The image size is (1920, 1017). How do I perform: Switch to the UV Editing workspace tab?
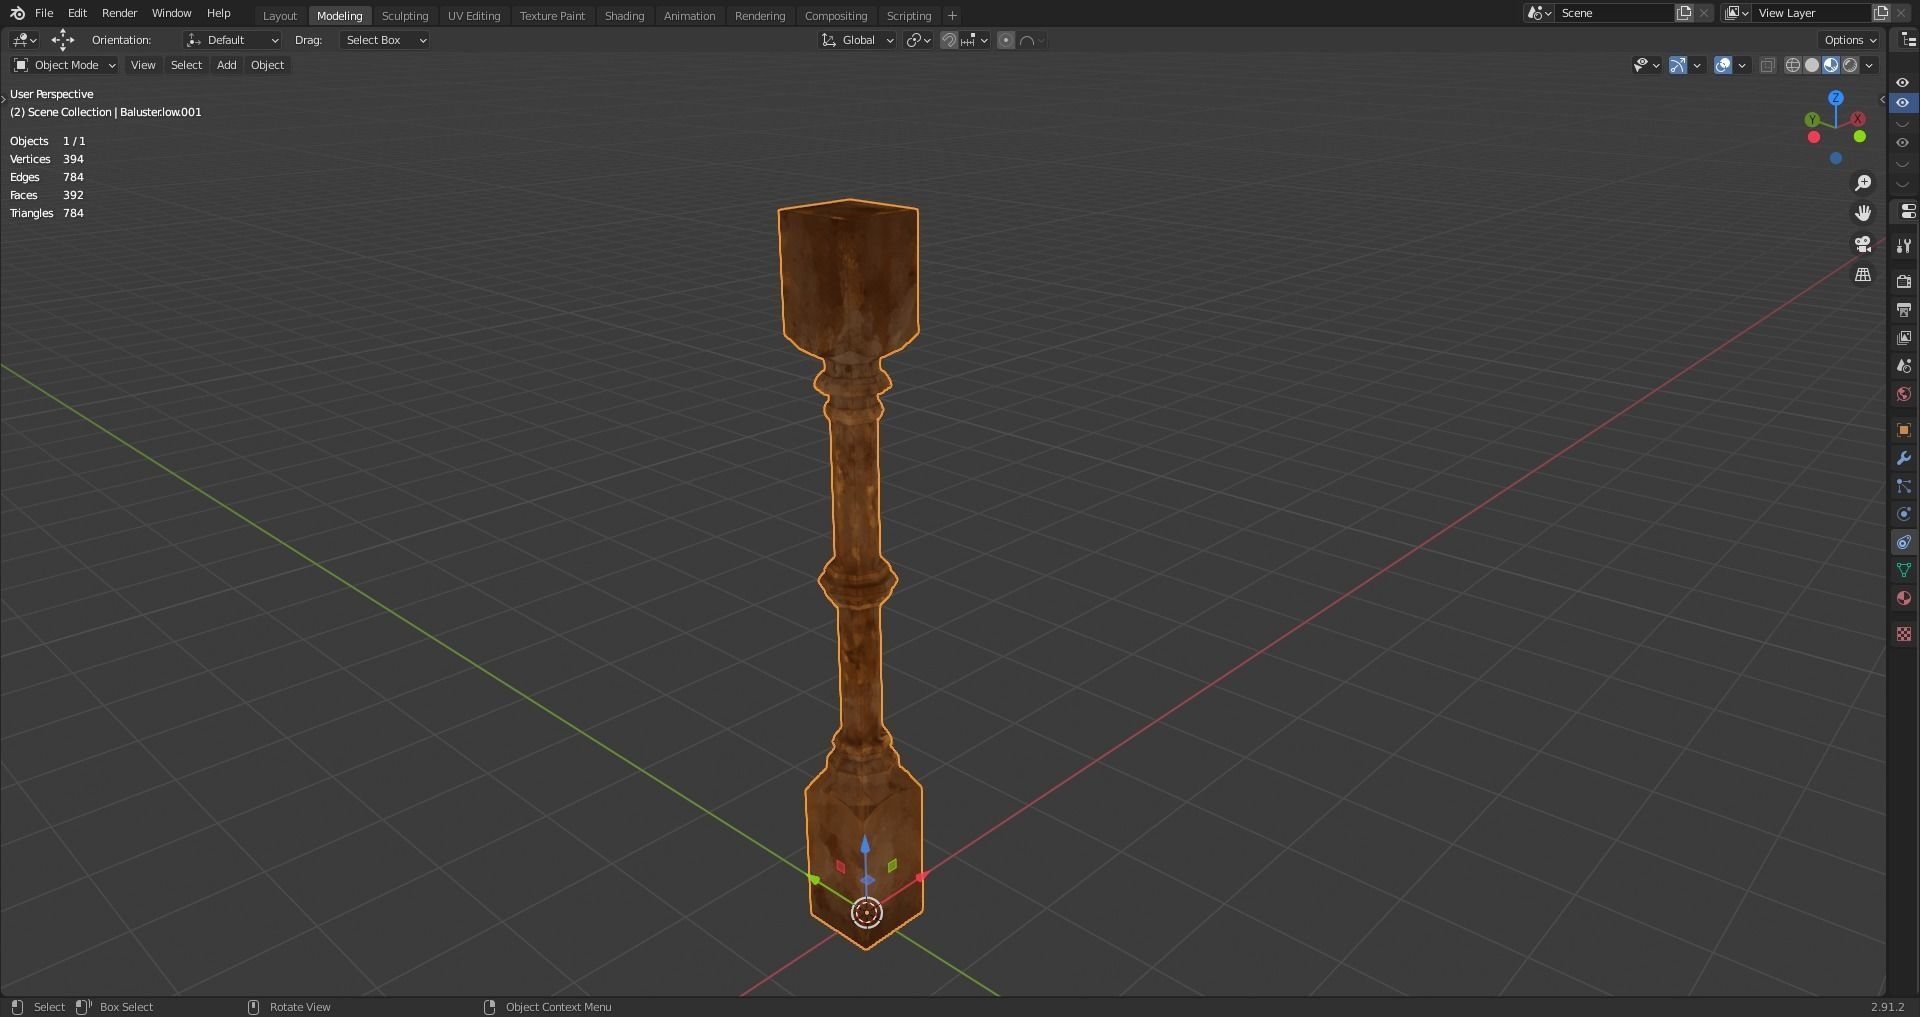pyautogui.click(x=474, y=16)
